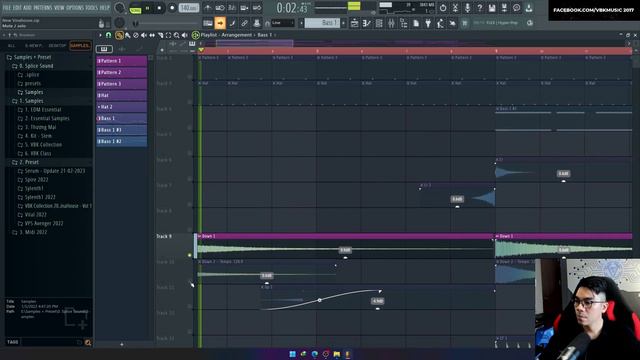Open the PATTERNS menu

coord(42,8)
